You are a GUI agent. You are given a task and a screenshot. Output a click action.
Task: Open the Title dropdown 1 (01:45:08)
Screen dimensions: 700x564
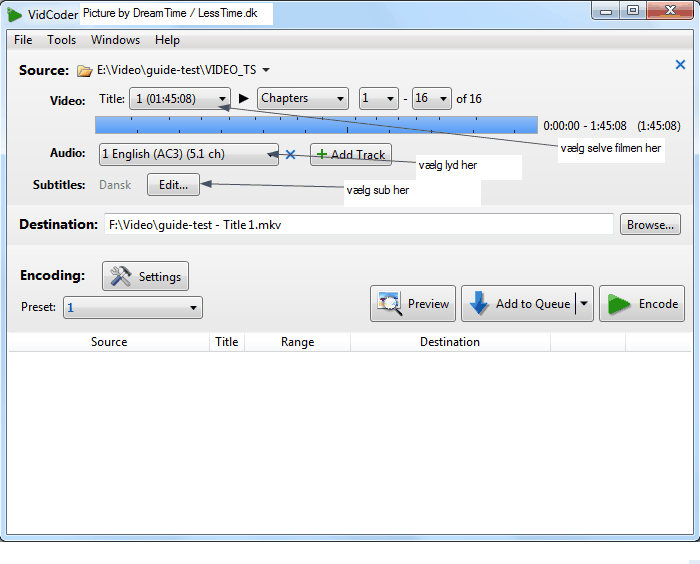tap(180, 98)
